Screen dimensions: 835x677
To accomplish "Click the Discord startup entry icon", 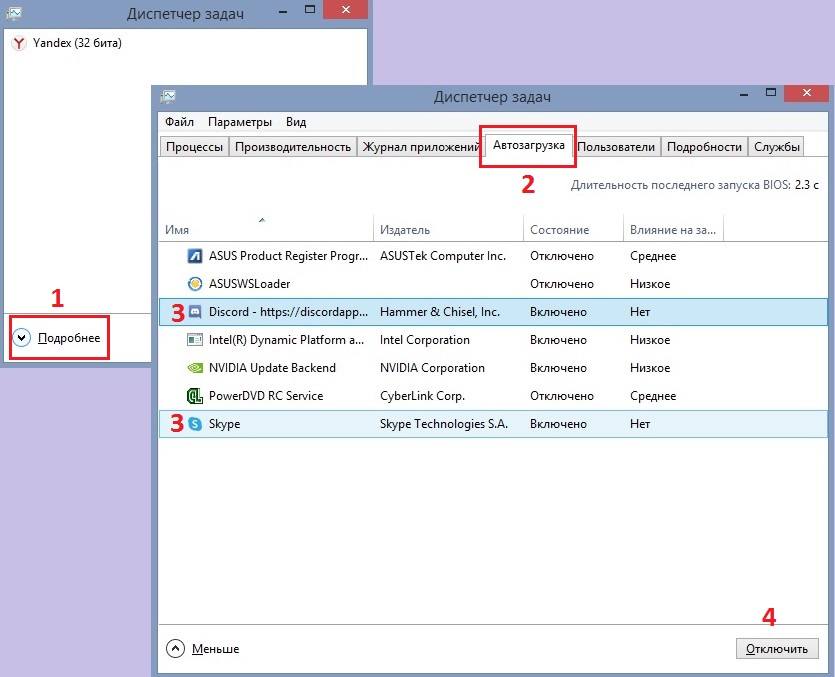I will (195, 312).
